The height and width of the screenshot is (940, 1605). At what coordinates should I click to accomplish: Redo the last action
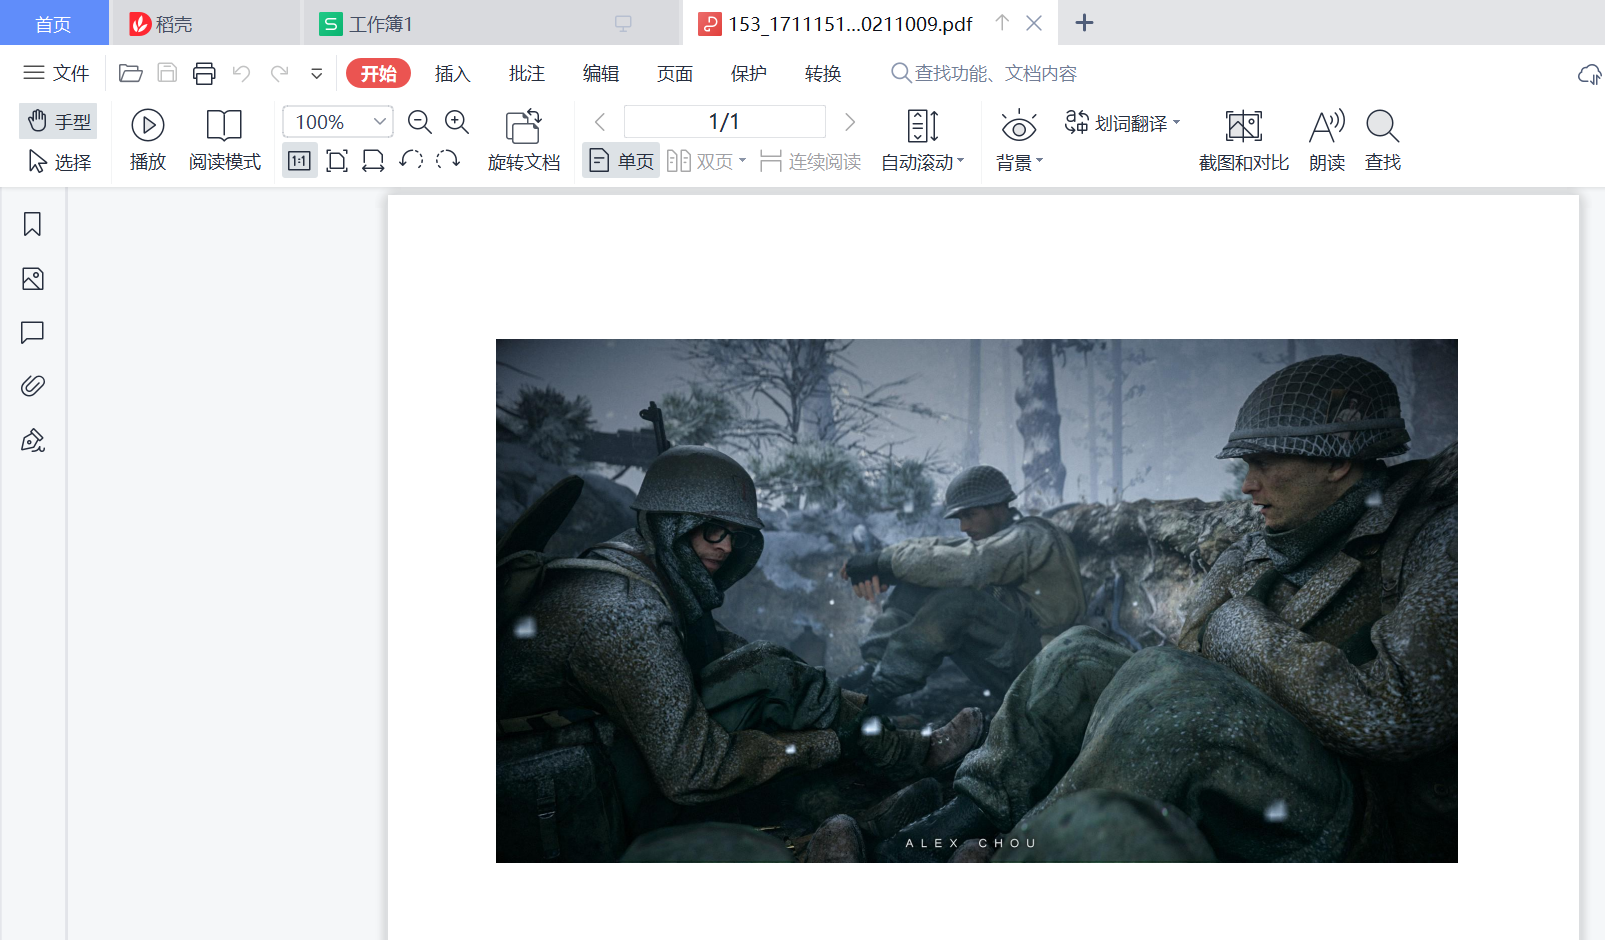click(x=279, y=73)
